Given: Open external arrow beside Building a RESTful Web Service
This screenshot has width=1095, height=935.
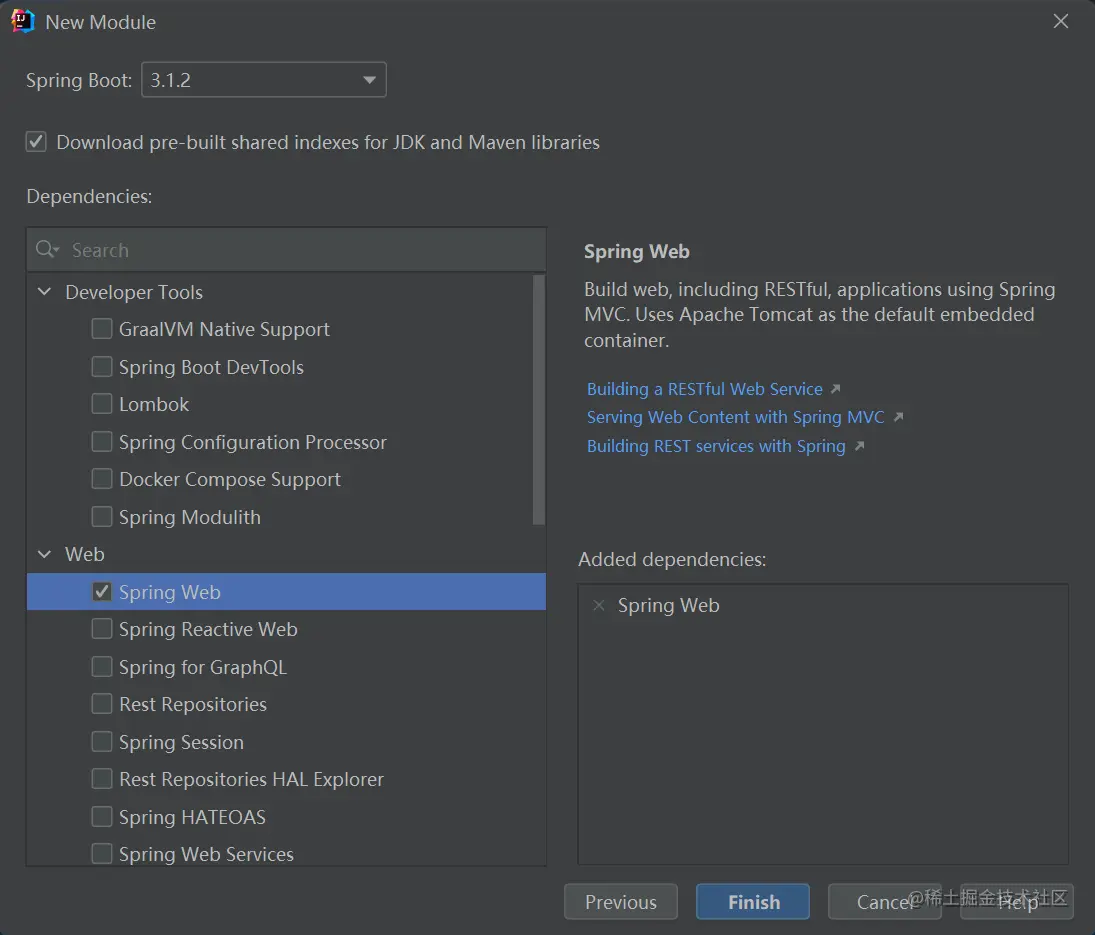Looking at the screenshot, I should (835, 389).
